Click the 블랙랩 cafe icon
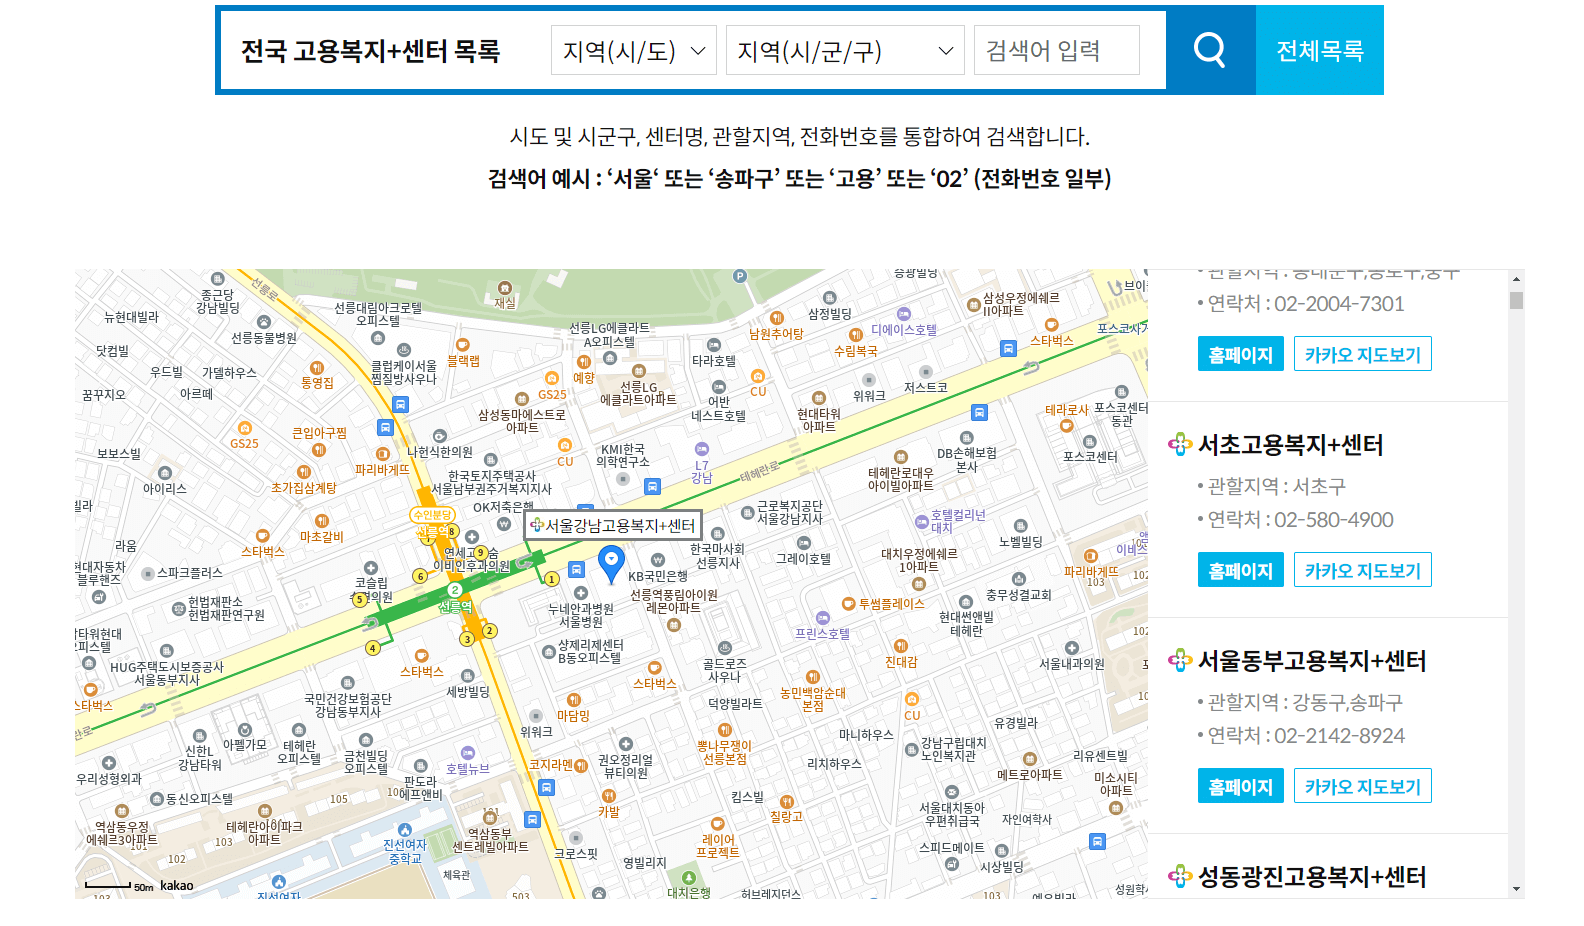Image resolution: width=1584 pixels, height=926 pixels. (x=463, y=345)
